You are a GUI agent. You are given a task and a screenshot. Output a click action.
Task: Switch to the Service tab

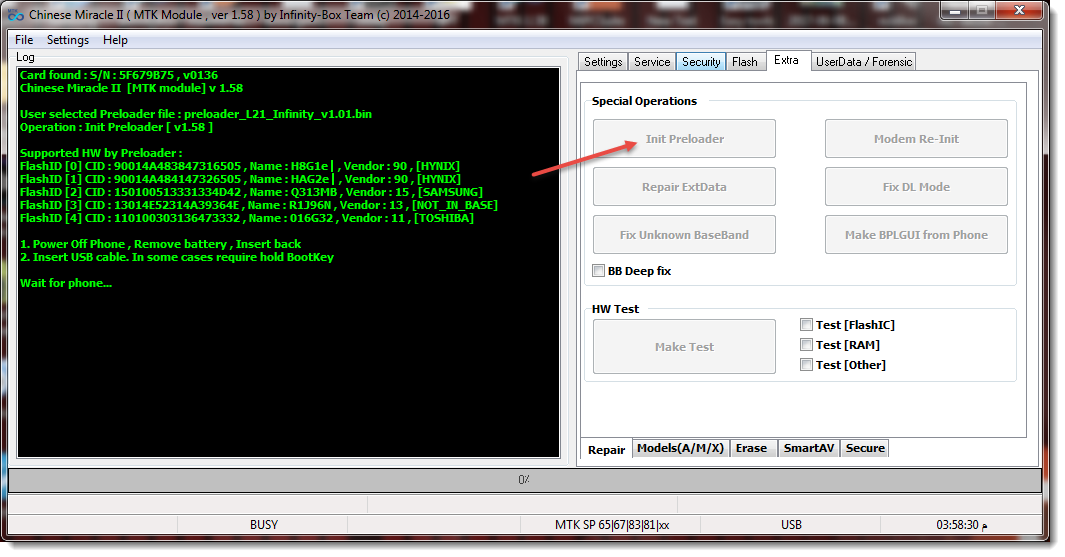[x=652, y=62]
